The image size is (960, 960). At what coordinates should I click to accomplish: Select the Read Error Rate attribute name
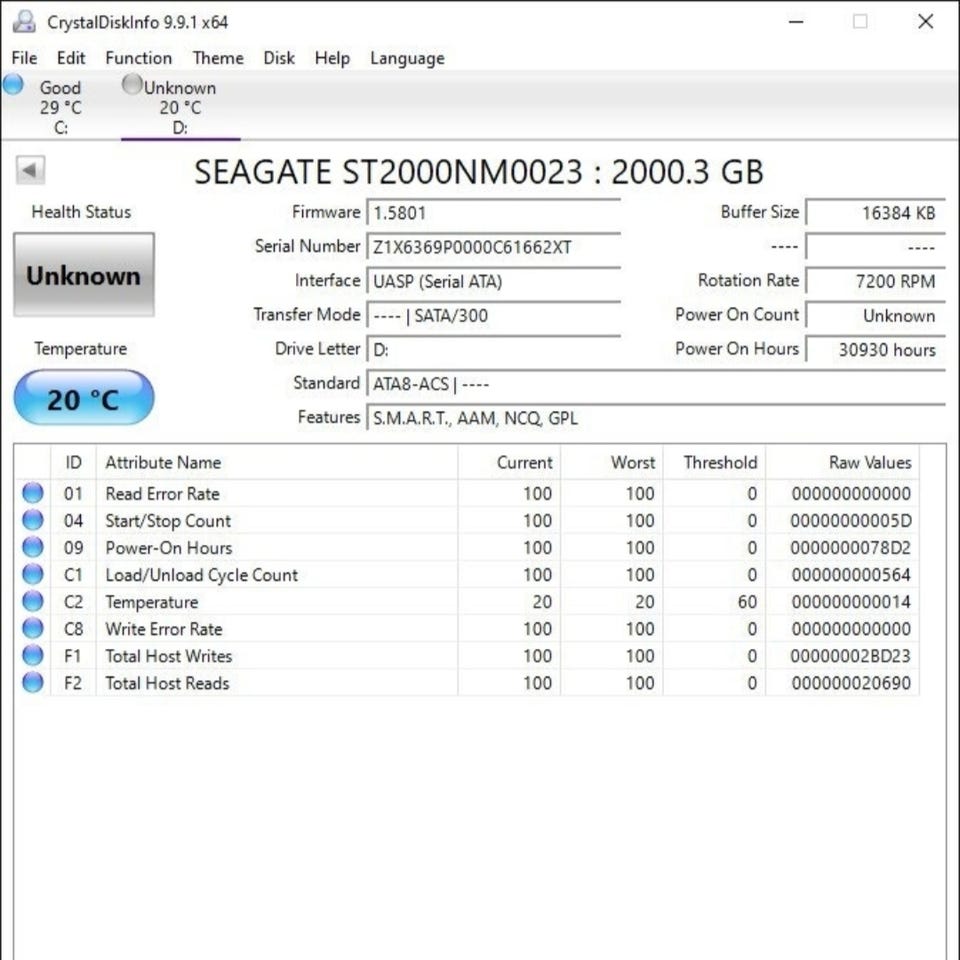coord(162,493)
